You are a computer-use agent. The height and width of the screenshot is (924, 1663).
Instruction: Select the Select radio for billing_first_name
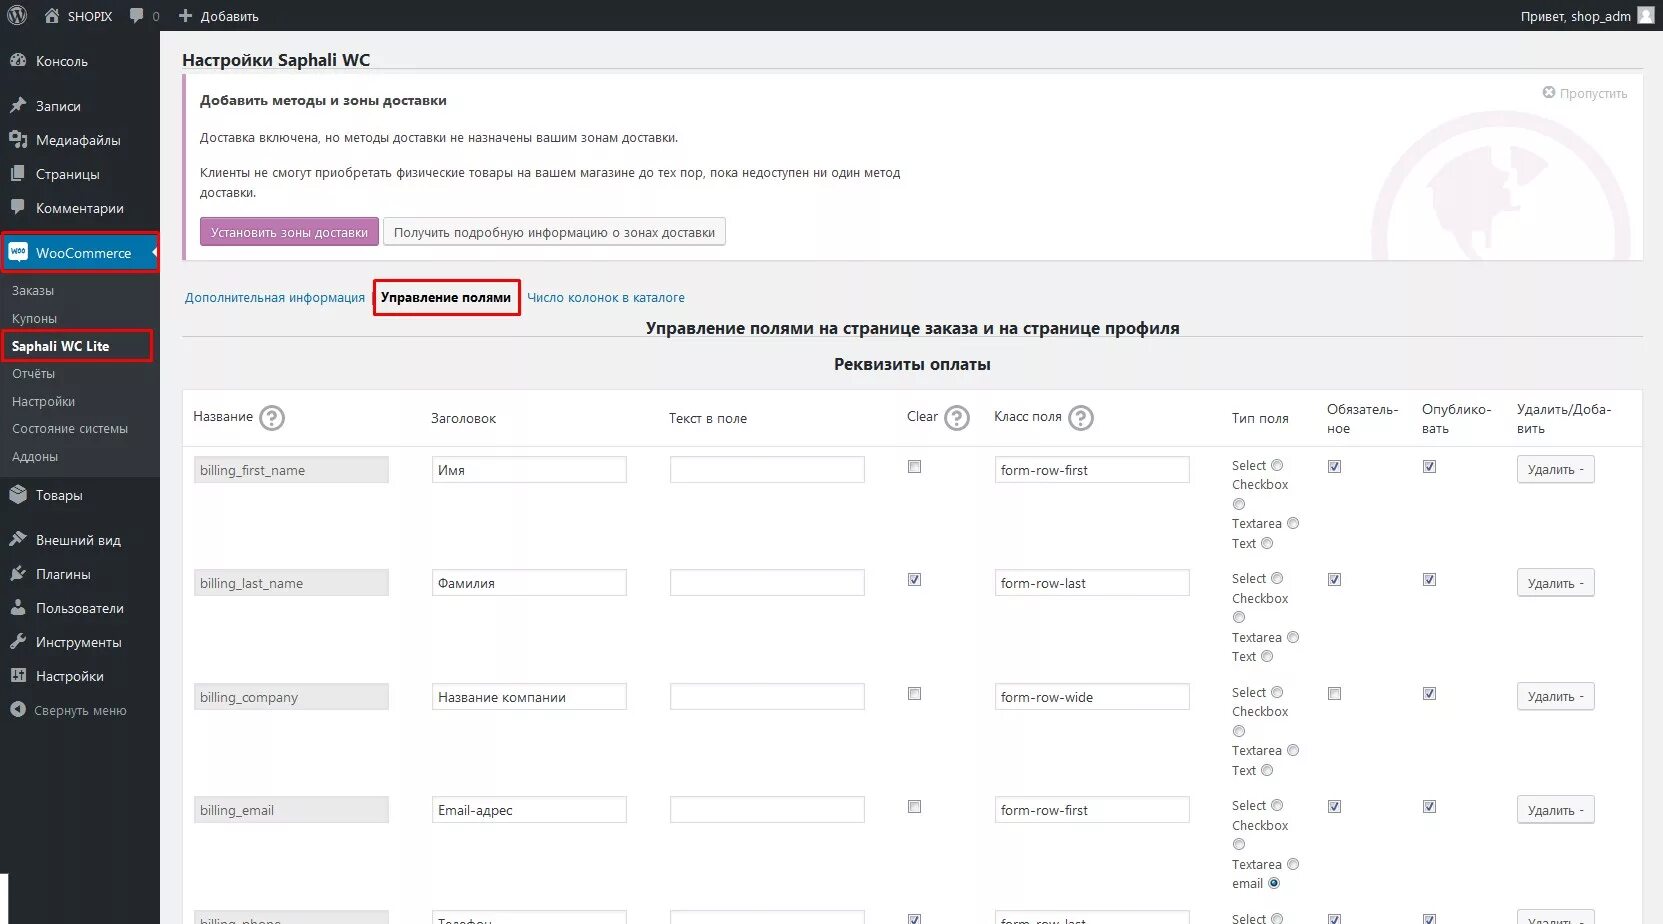(x=1277, y=465)
